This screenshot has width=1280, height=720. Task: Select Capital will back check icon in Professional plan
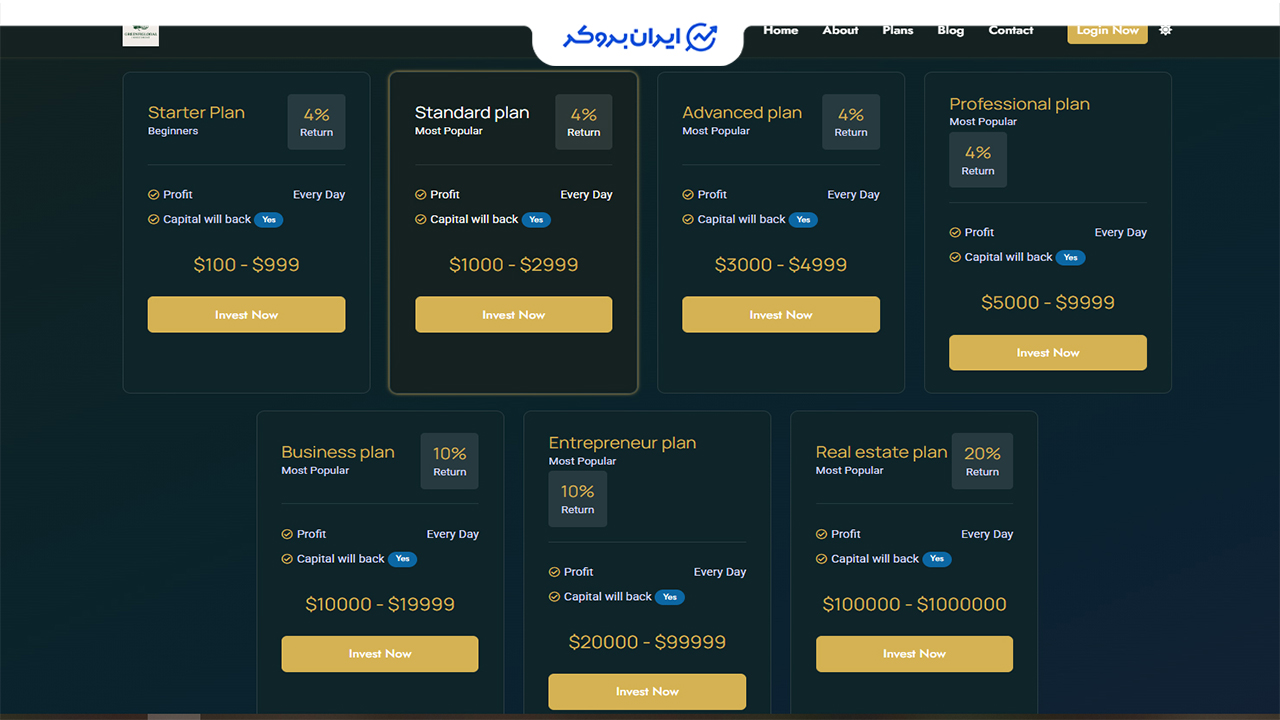click(955, 257)
